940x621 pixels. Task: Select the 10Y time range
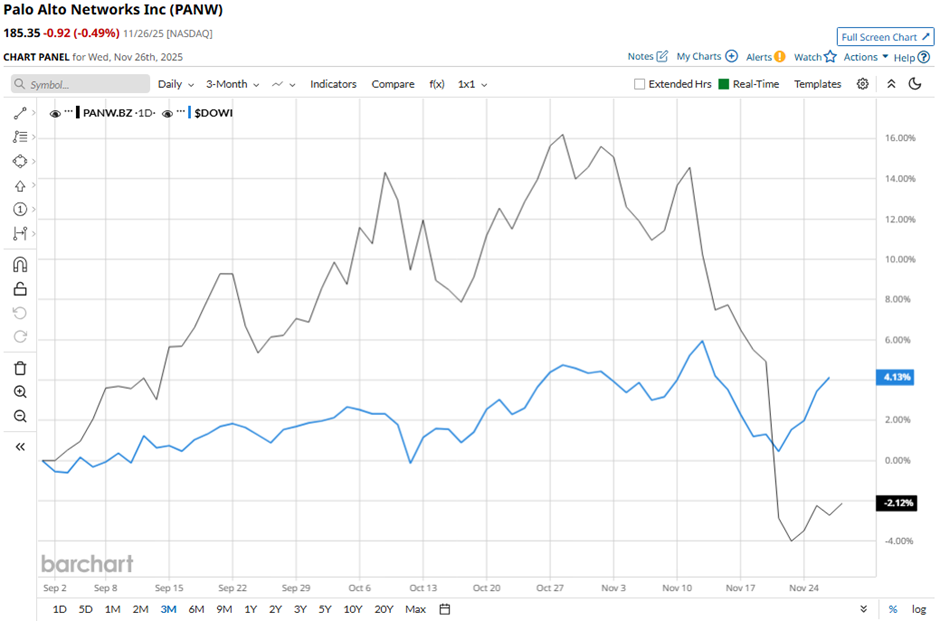353,609
